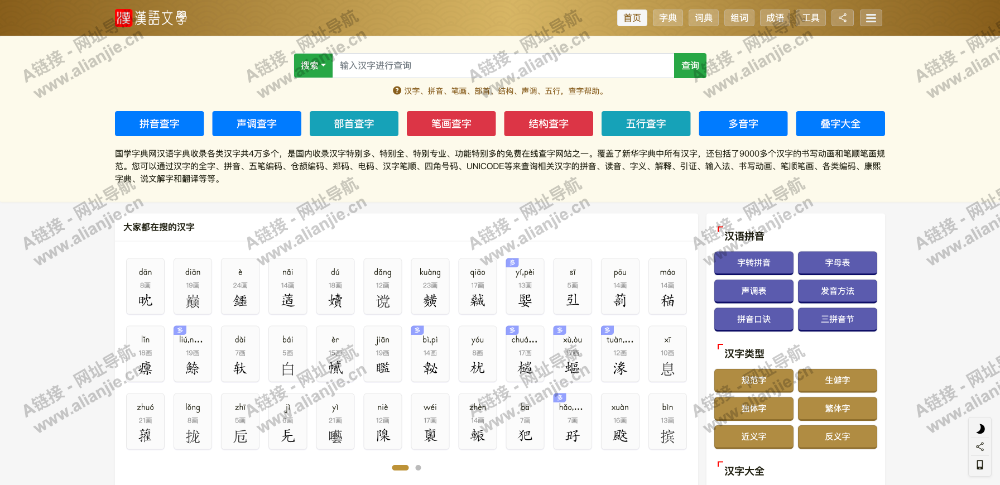This screenshot has width=1000, height=485.
Task: Open the 字典 navigation tab
Action: (x=668, y=18)
